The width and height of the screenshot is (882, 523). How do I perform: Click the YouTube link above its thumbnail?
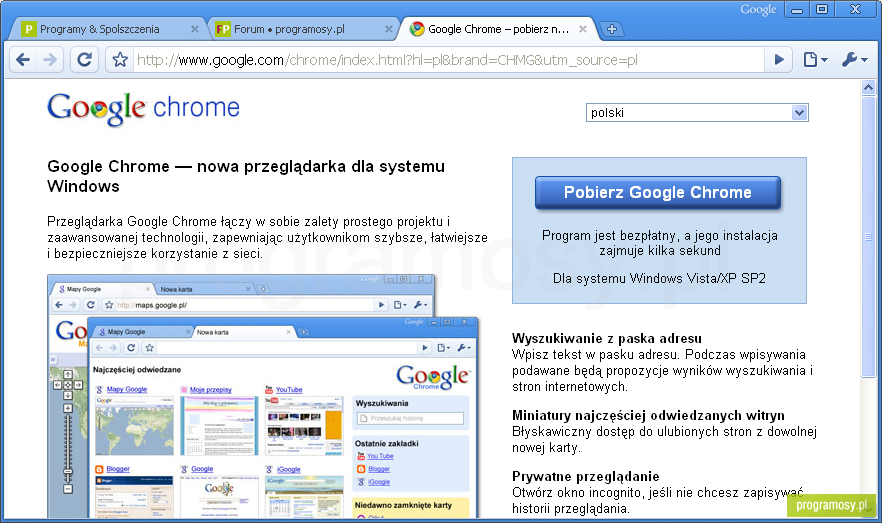(289, 389)
